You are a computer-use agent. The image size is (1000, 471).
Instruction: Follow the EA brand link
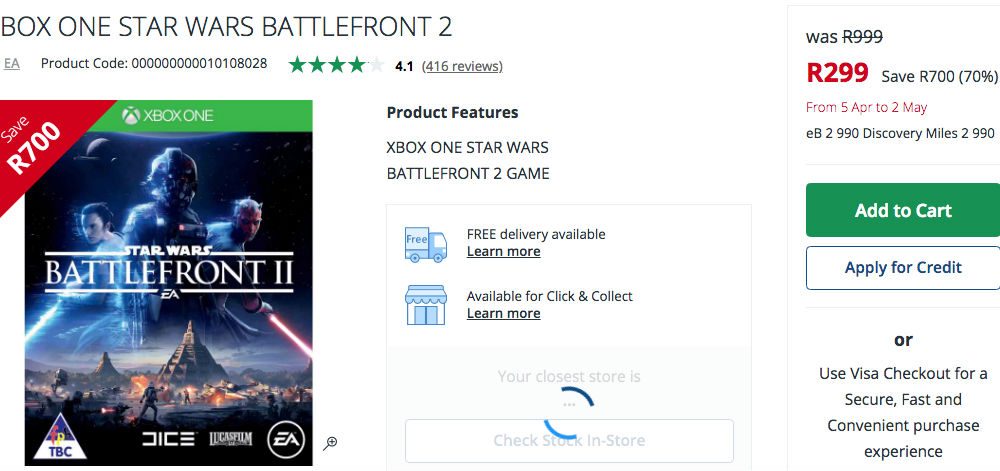(12, 63)
